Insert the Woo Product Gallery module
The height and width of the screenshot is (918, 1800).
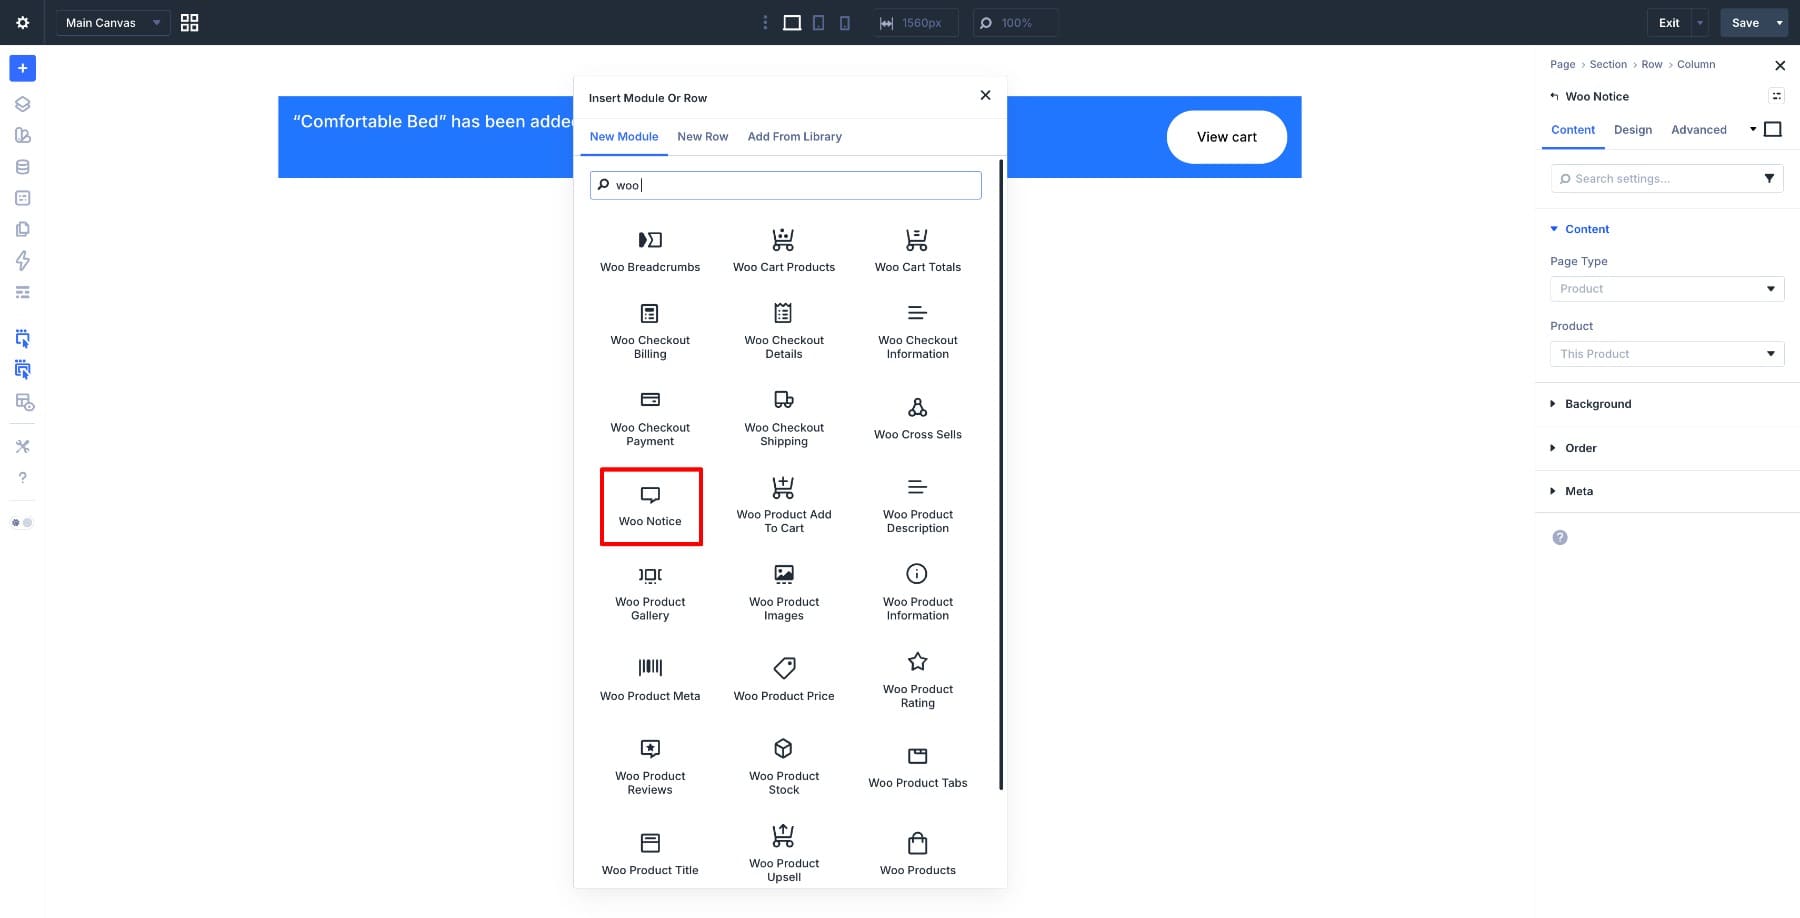point(650,593)
